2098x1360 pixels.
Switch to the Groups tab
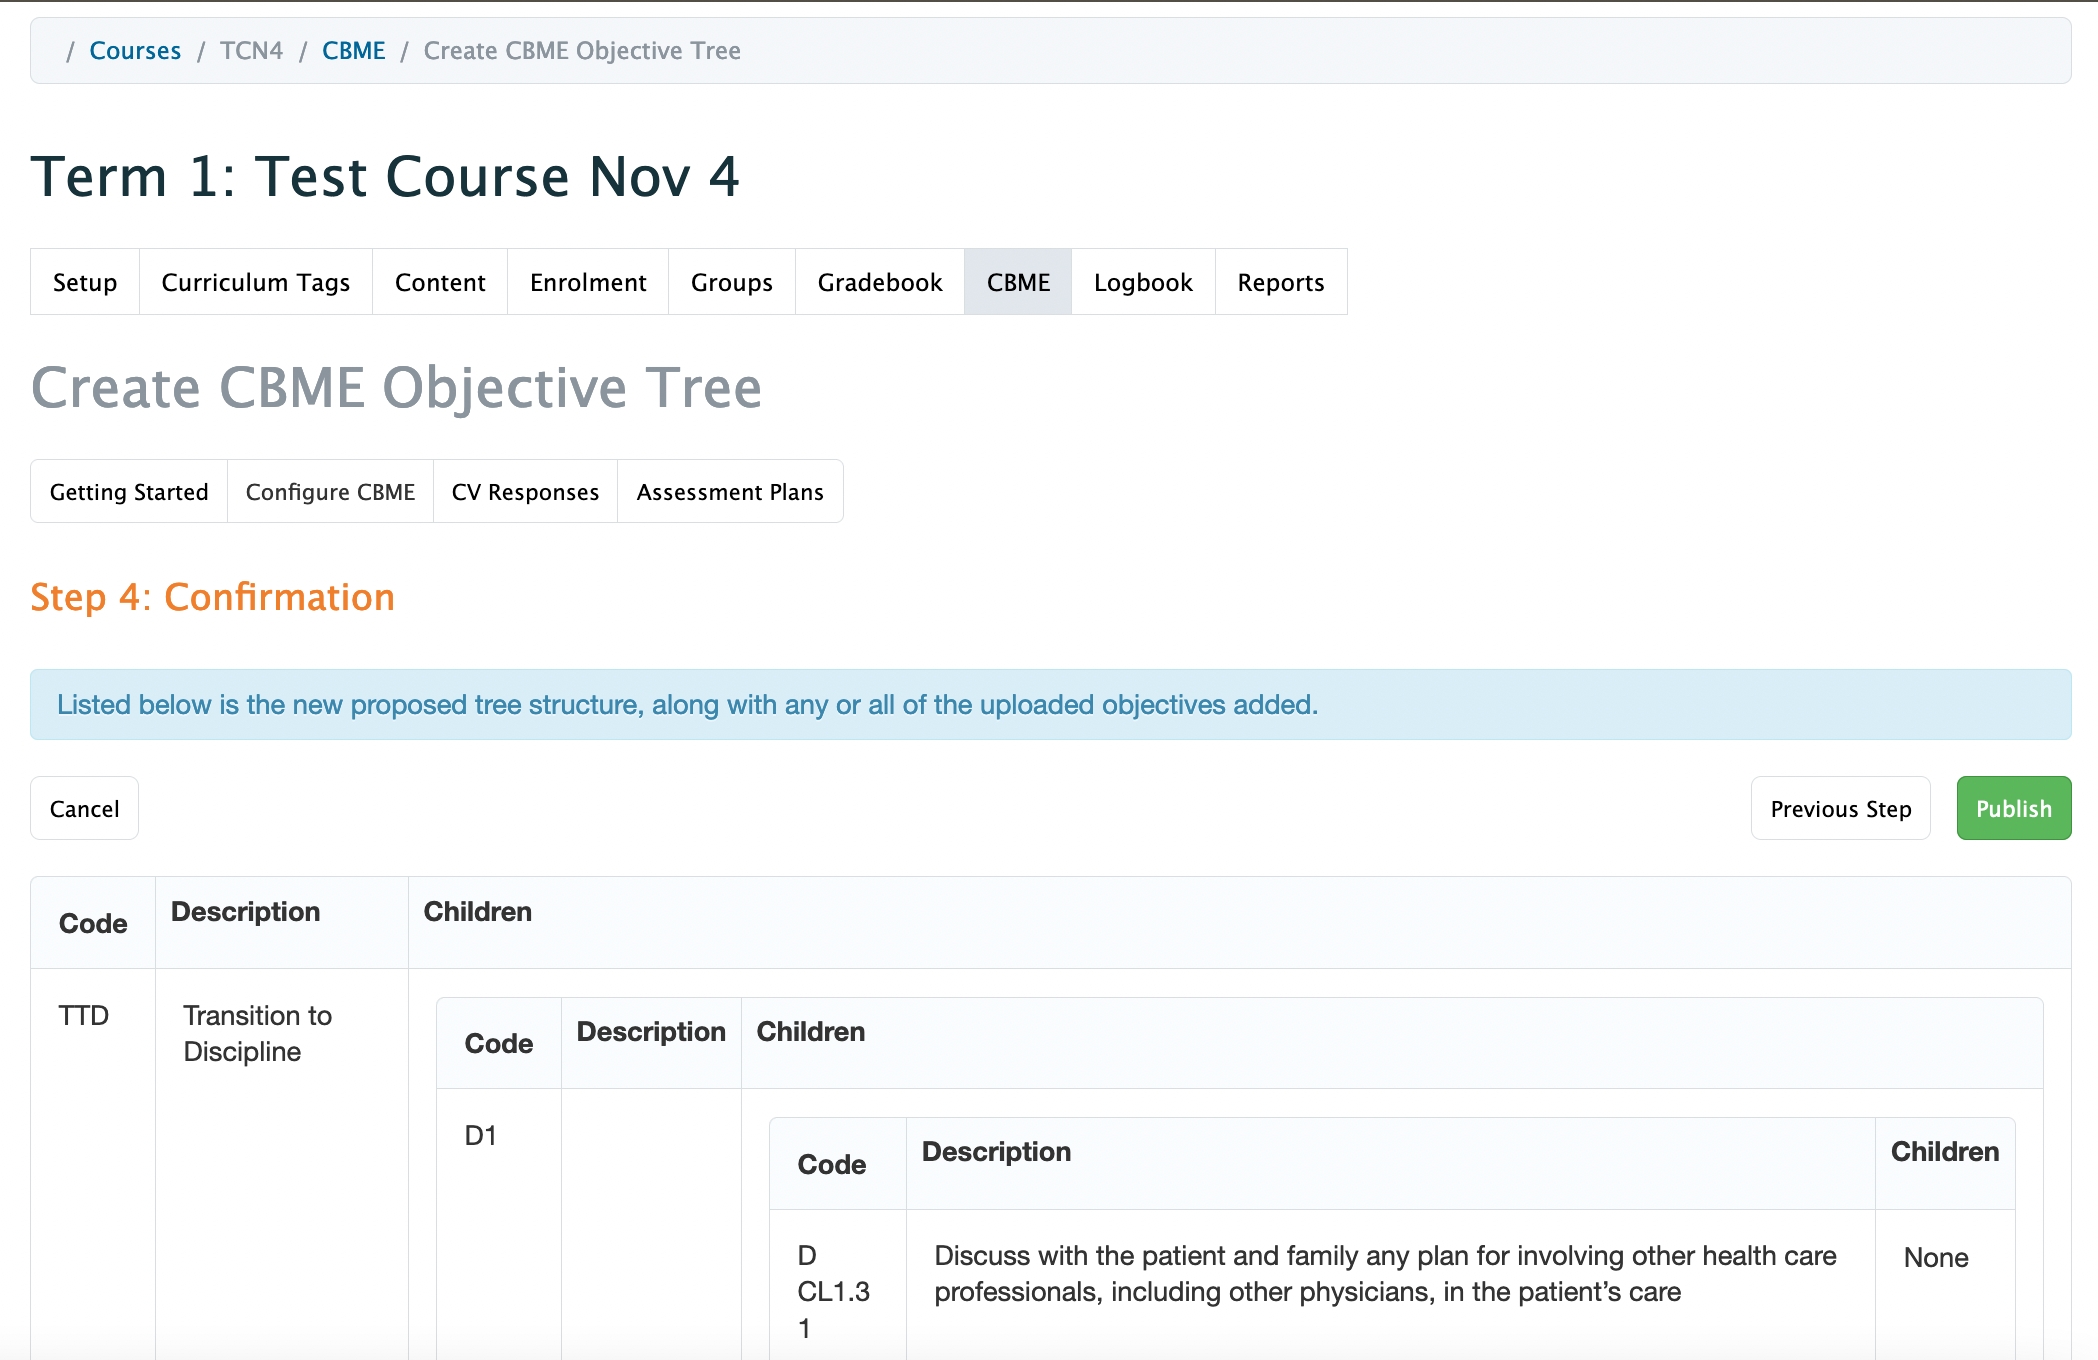tap(731, 282)
